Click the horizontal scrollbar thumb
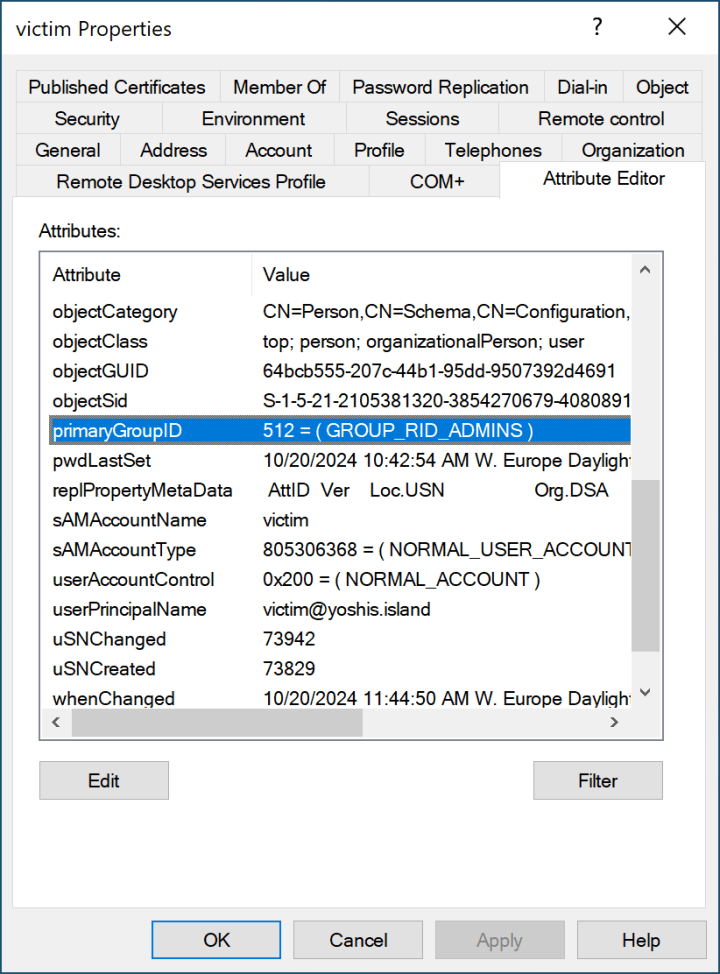720x974 pixels. click(217, 722)
